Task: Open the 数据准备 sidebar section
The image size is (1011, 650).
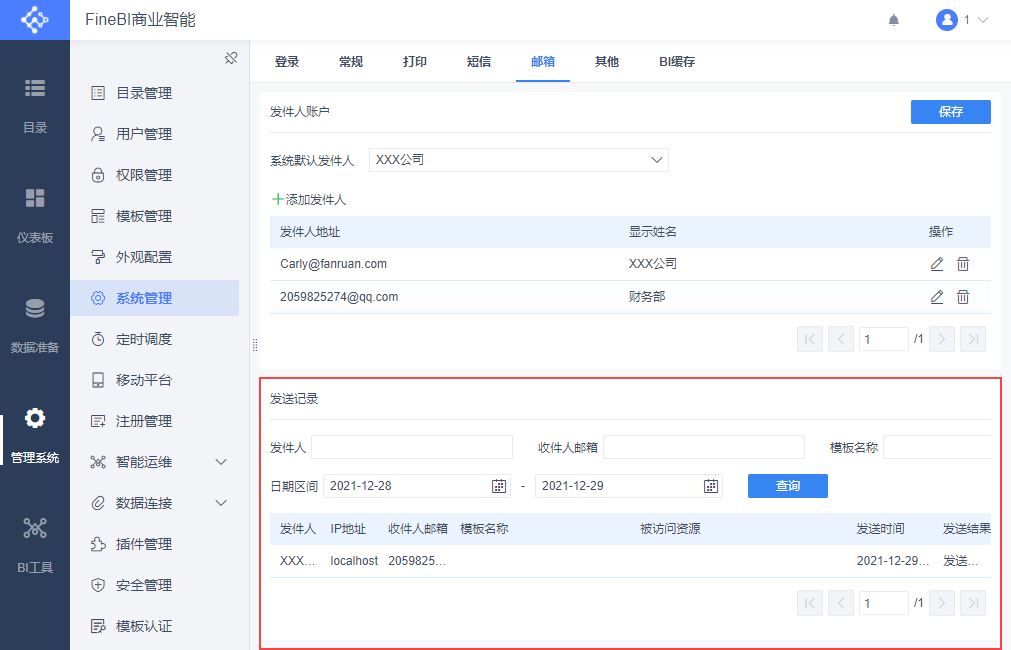Action: click(35, 325)
